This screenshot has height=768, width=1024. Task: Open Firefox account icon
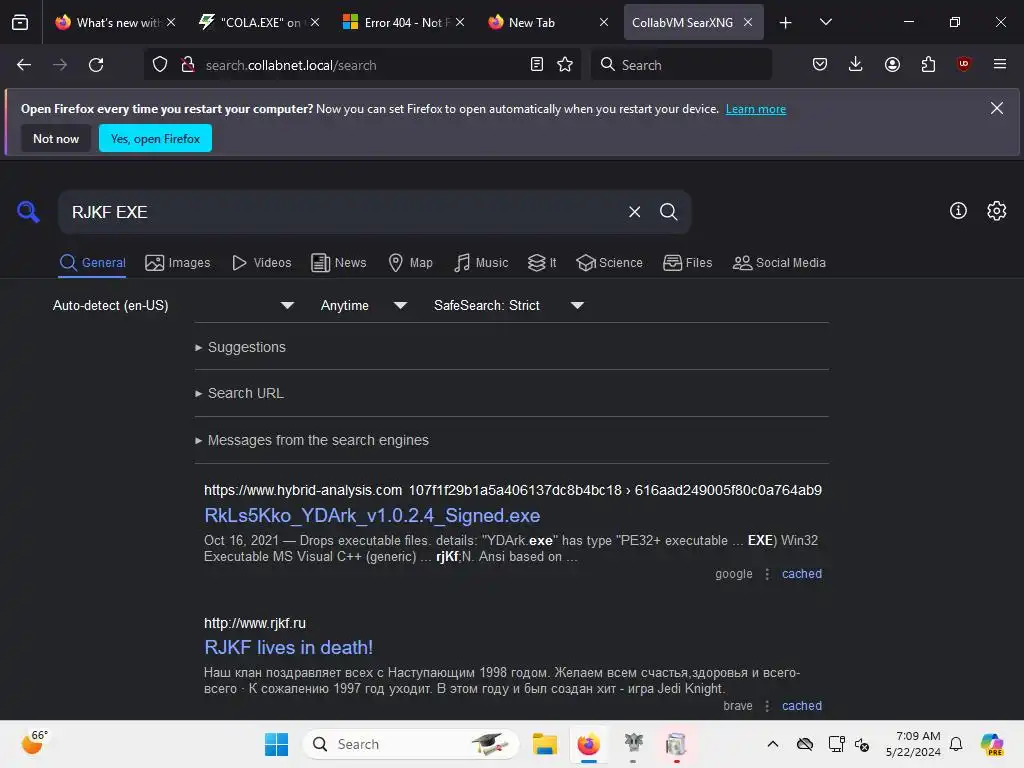[892, 64]
